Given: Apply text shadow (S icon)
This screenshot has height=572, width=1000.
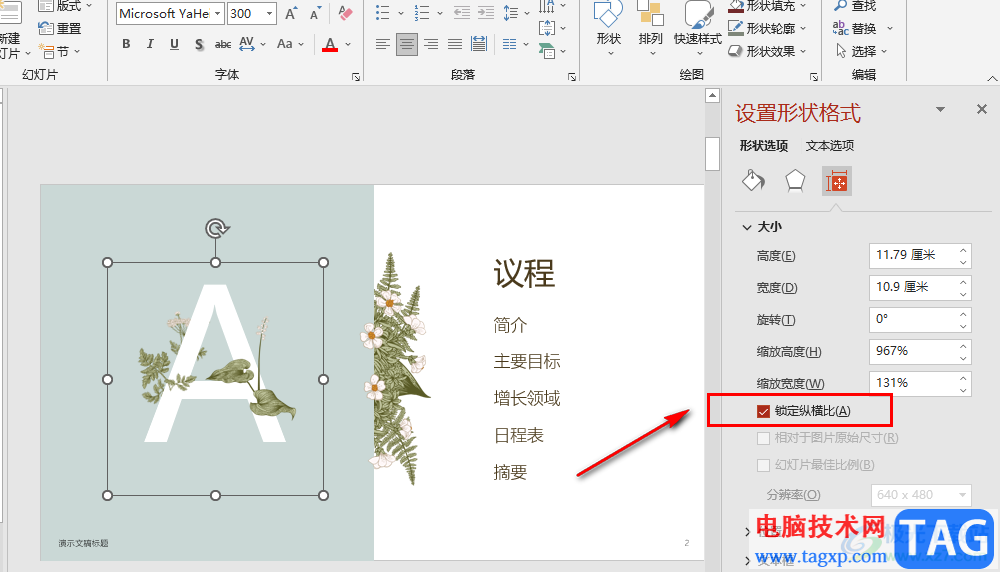Looking at the screenshot, I should [x=199, y=44].
